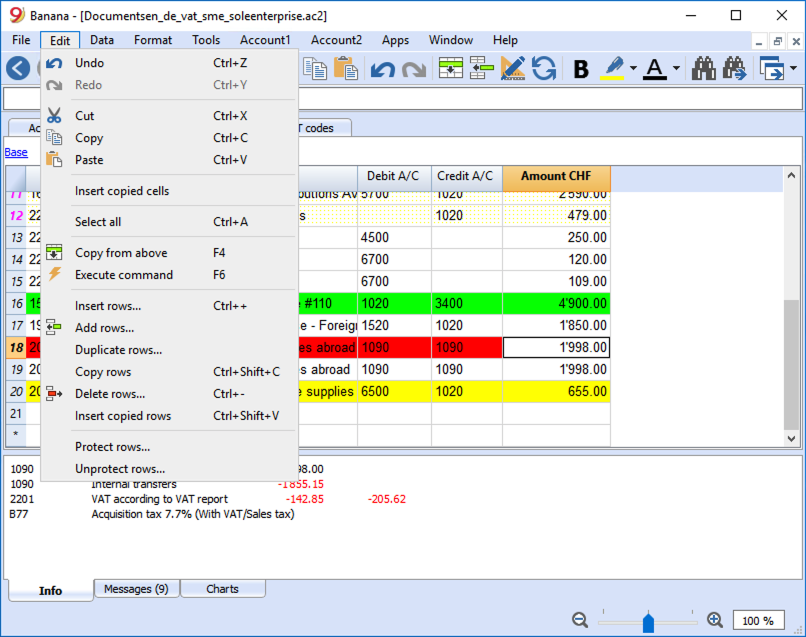Click the window with arrow toolbar icon
Image resolution: width=806 pixels, height=637 pixels.
tap(772, 68)
